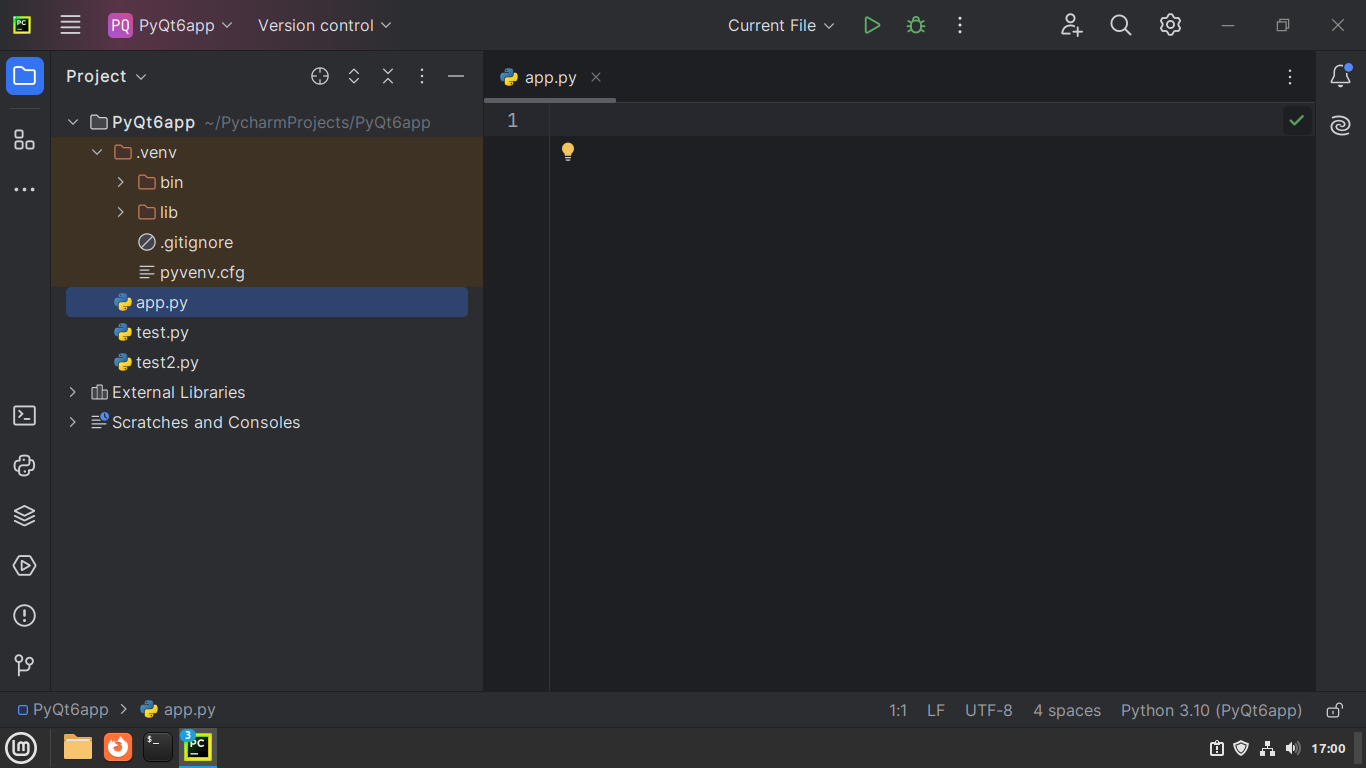
Task: Open the Current File run configuration dropdown
Action: tap(781, 25)
